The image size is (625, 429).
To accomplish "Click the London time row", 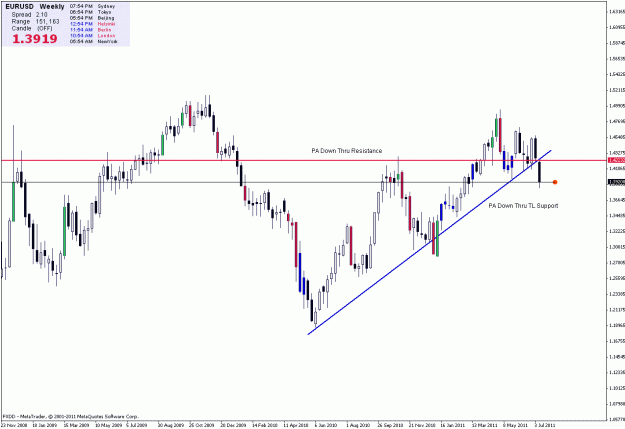I will click(x=92, y=35).
